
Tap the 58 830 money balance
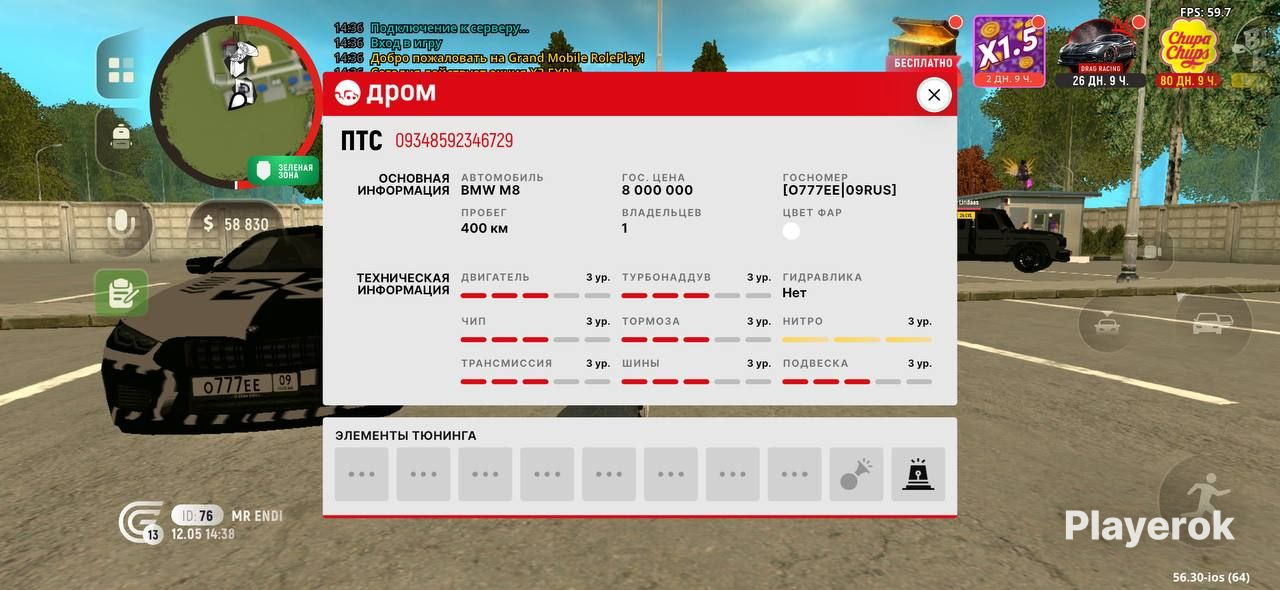pos(236,224)
